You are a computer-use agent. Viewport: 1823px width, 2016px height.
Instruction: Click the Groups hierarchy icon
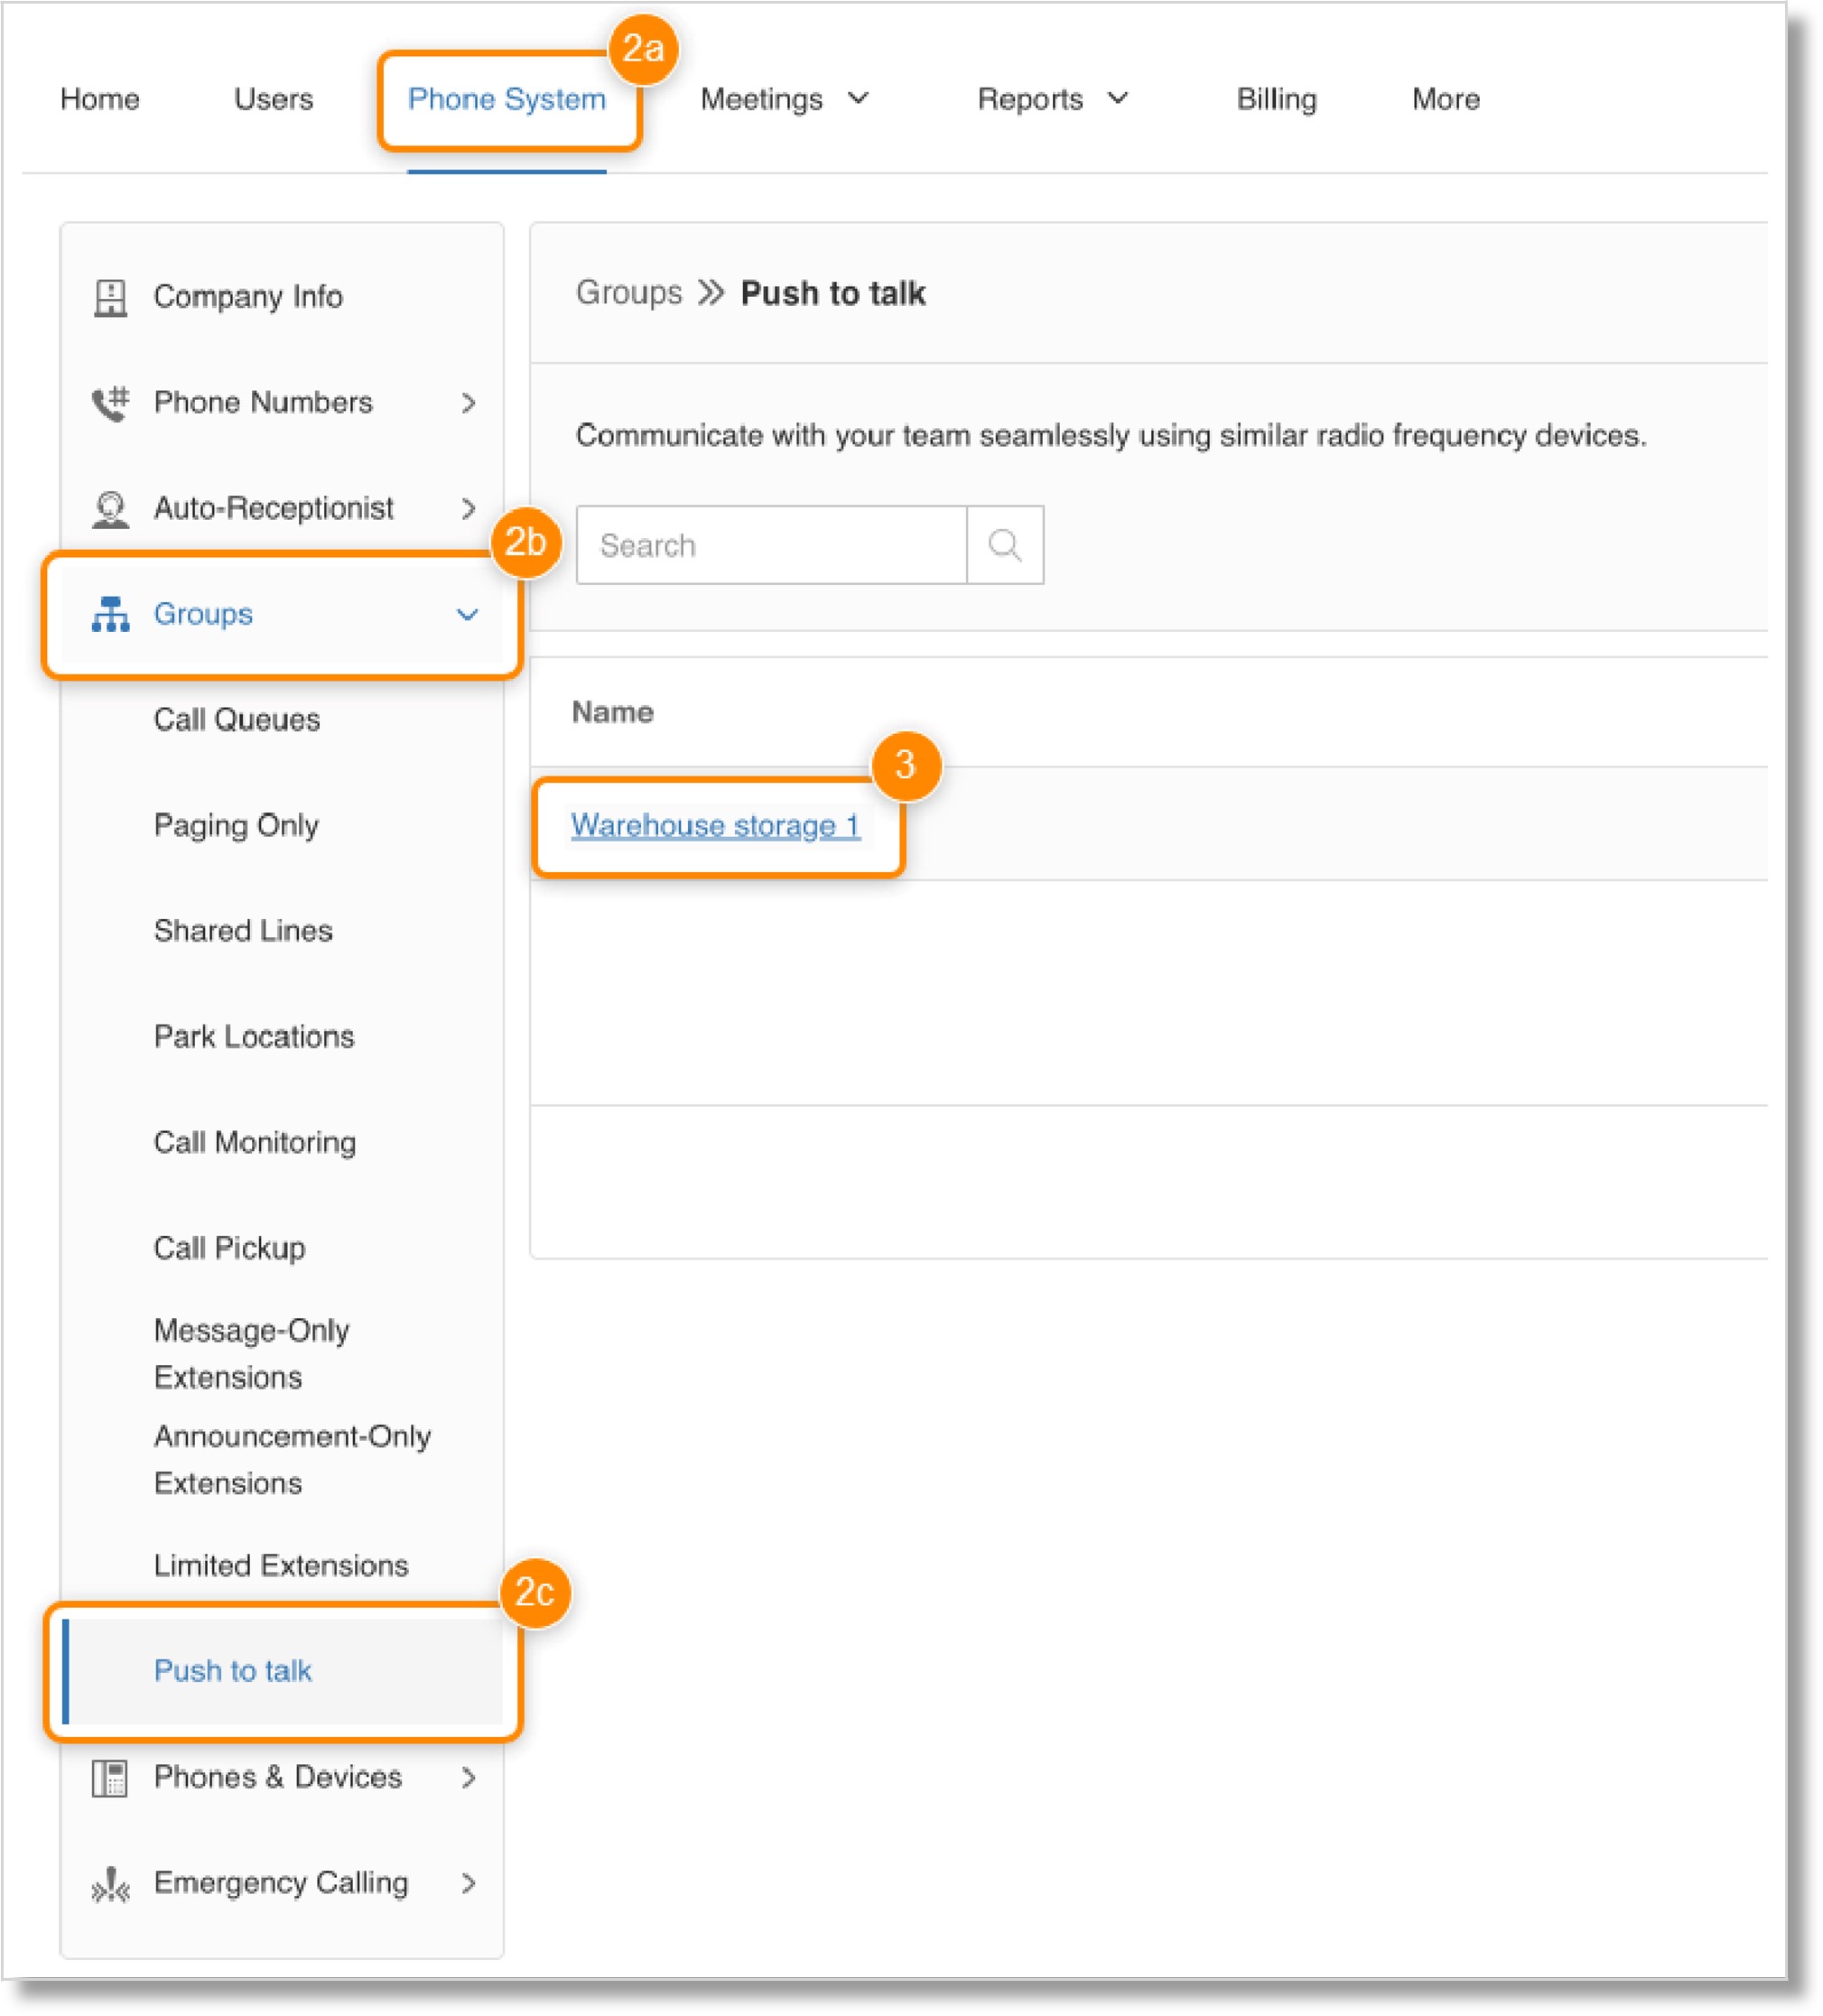[110, 614]
